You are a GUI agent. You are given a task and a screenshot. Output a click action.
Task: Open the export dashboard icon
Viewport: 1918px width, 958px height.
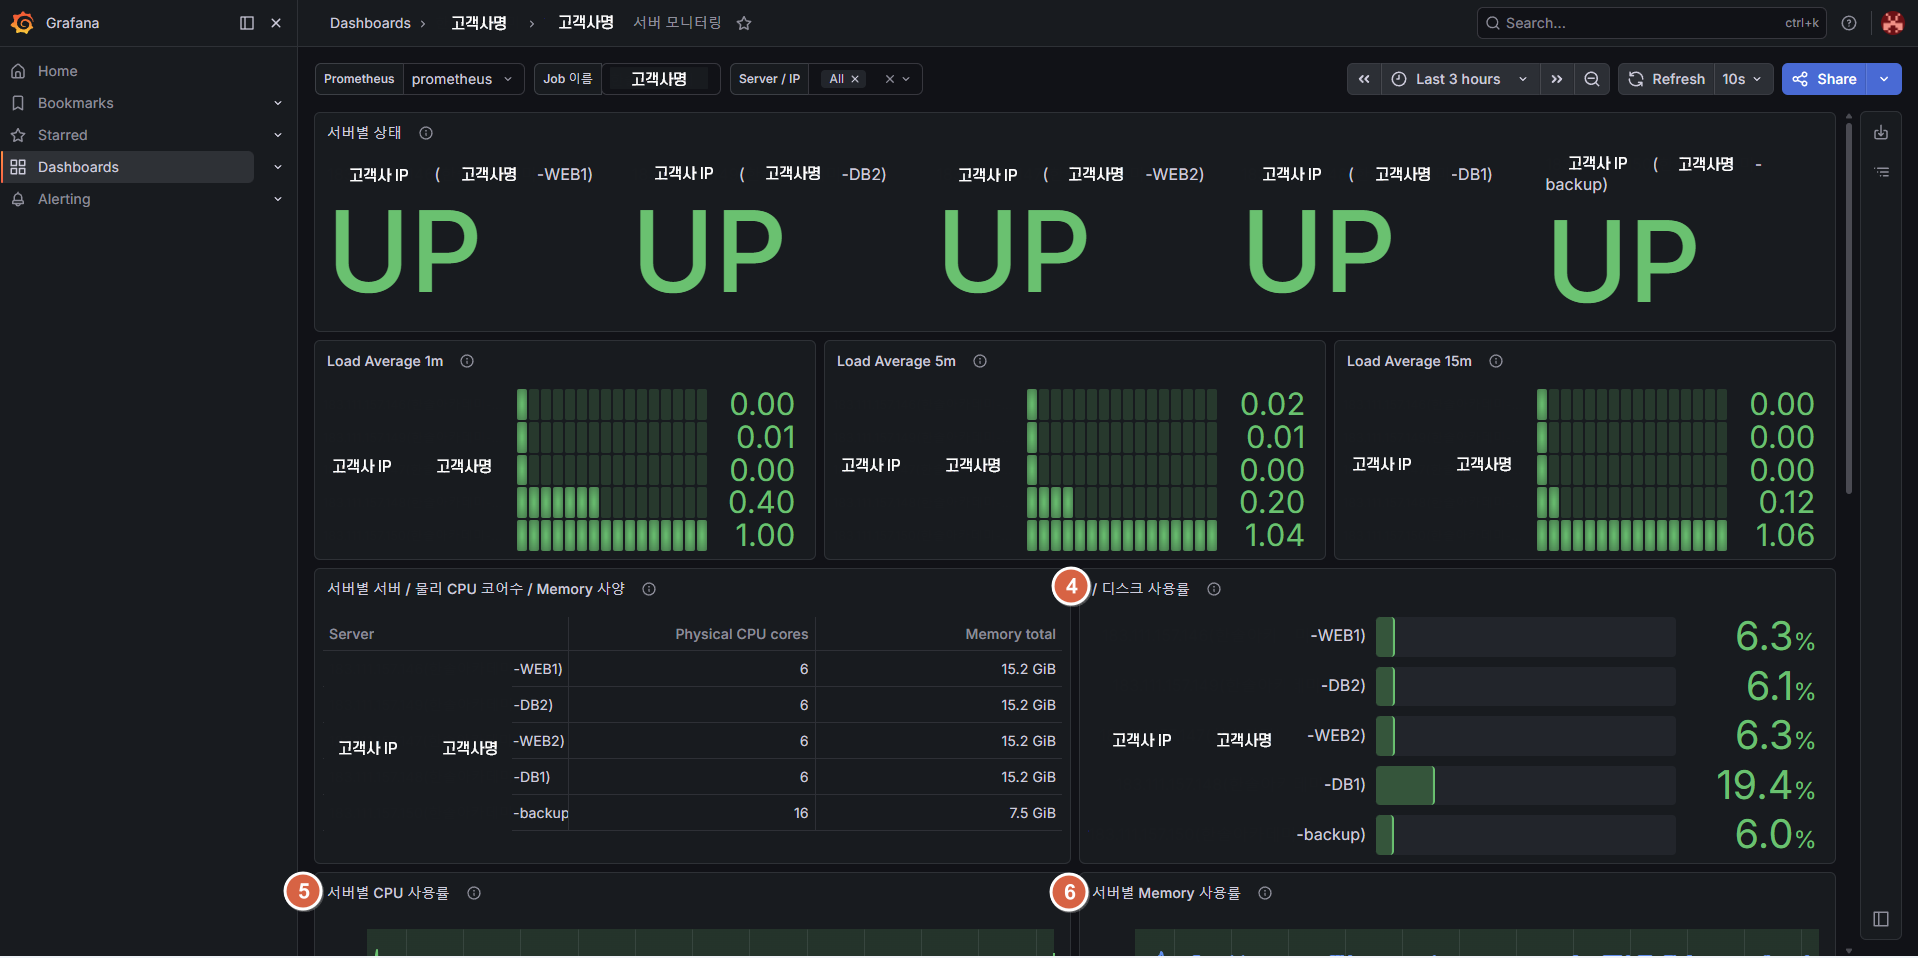point(1881,132)
